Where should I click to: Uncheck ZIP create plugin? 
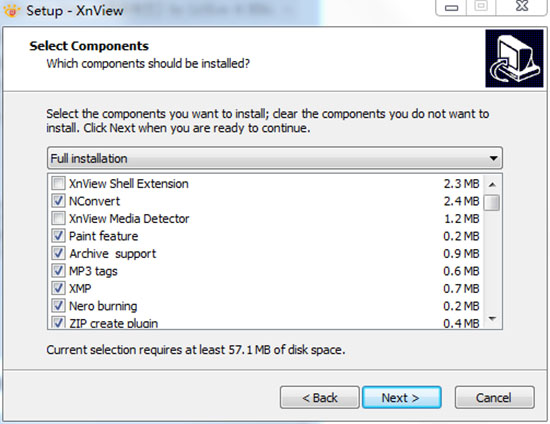[x=58, y=322]
